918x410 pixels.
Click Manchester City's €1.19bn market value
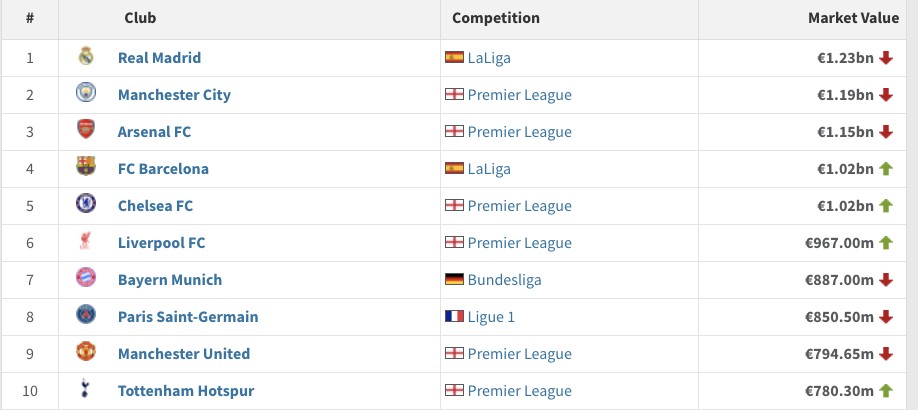(x=845, y=95)
